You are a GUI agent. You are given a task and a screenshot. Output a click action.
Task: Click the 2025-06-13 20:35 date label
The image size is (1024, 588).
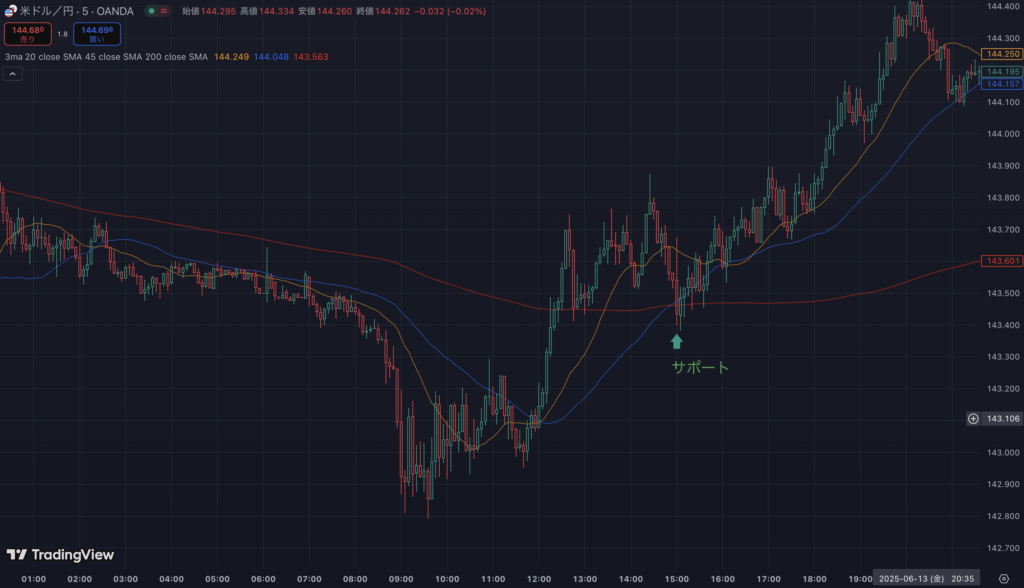[925, 578]
